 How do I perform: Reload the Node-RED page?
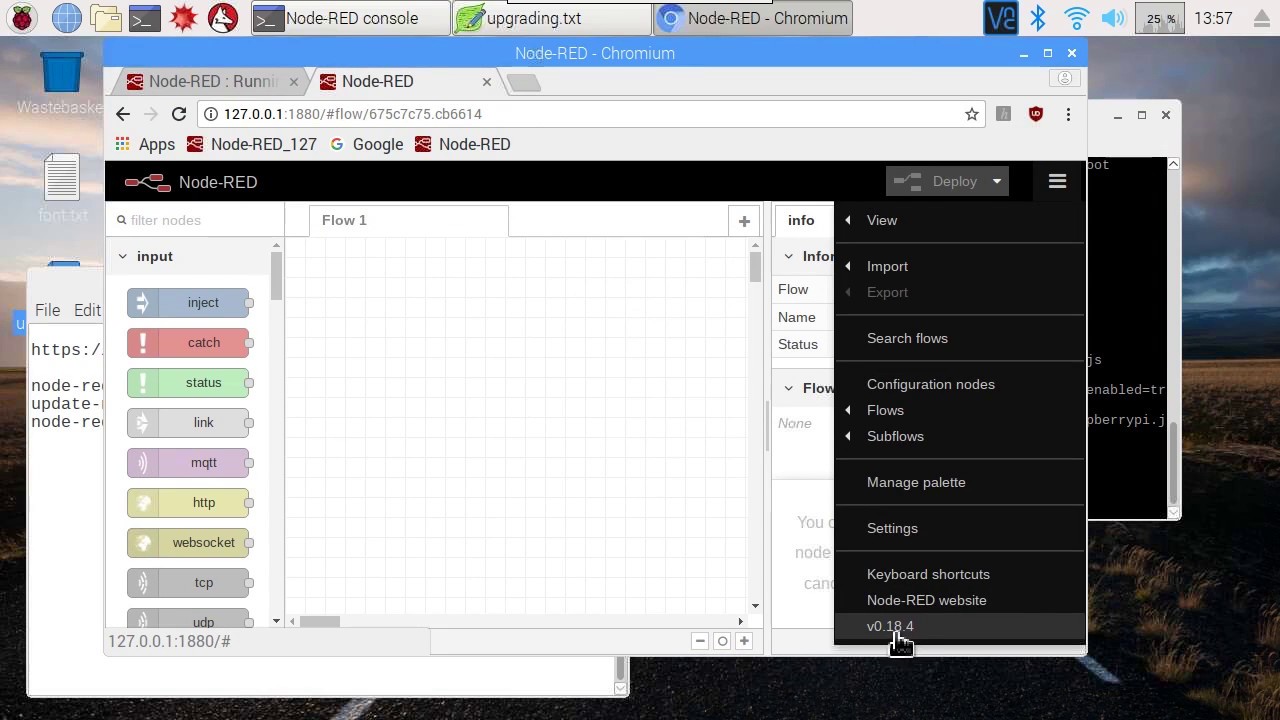(x=179, y=114)
